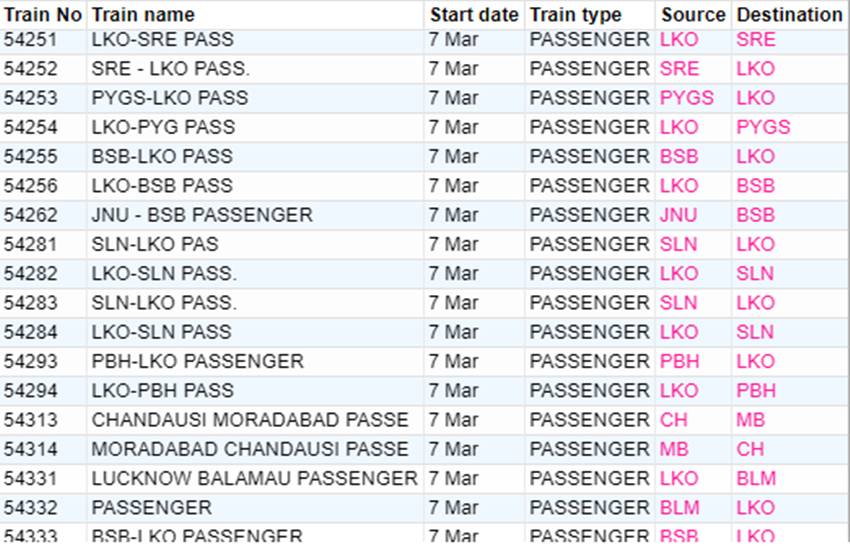Image resolution: width=850 pixels, height=550 pixels.
Task: Click the Source column header
Action: coord(693,15)
